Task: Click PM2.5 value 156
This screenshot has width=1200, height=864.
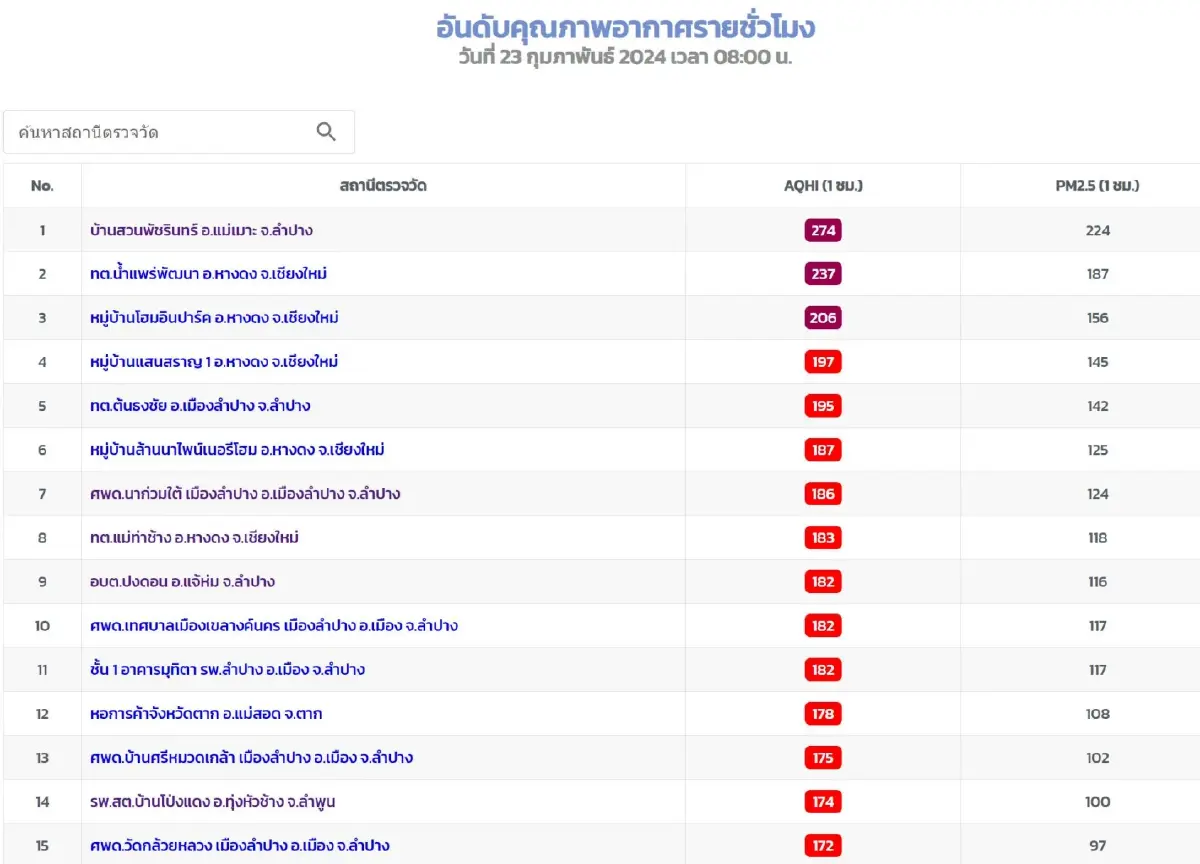Action: (x=1098, y=318)
